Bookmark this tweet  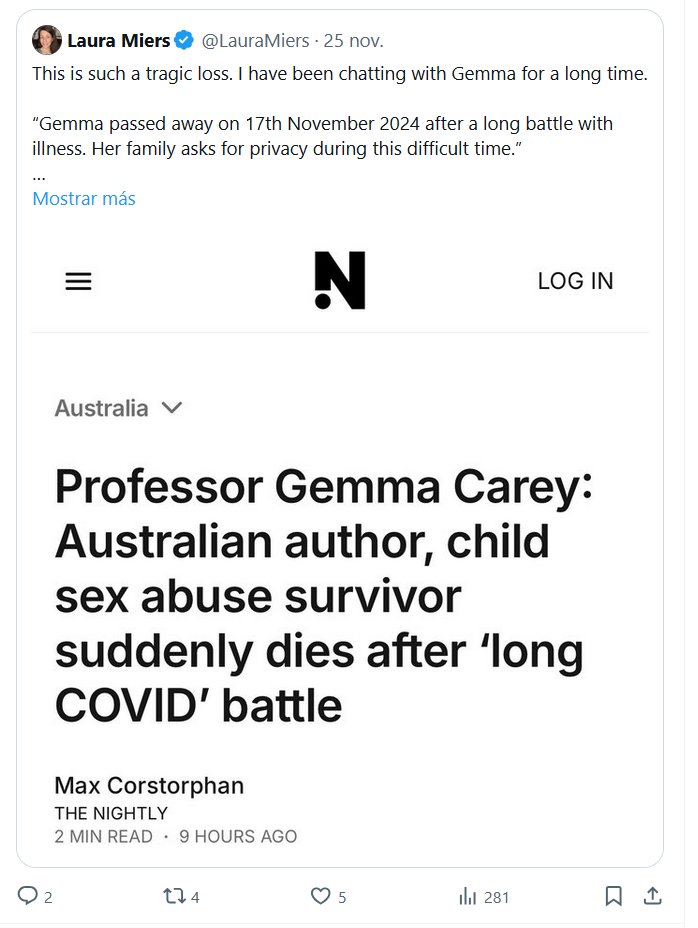coord(614,896)
